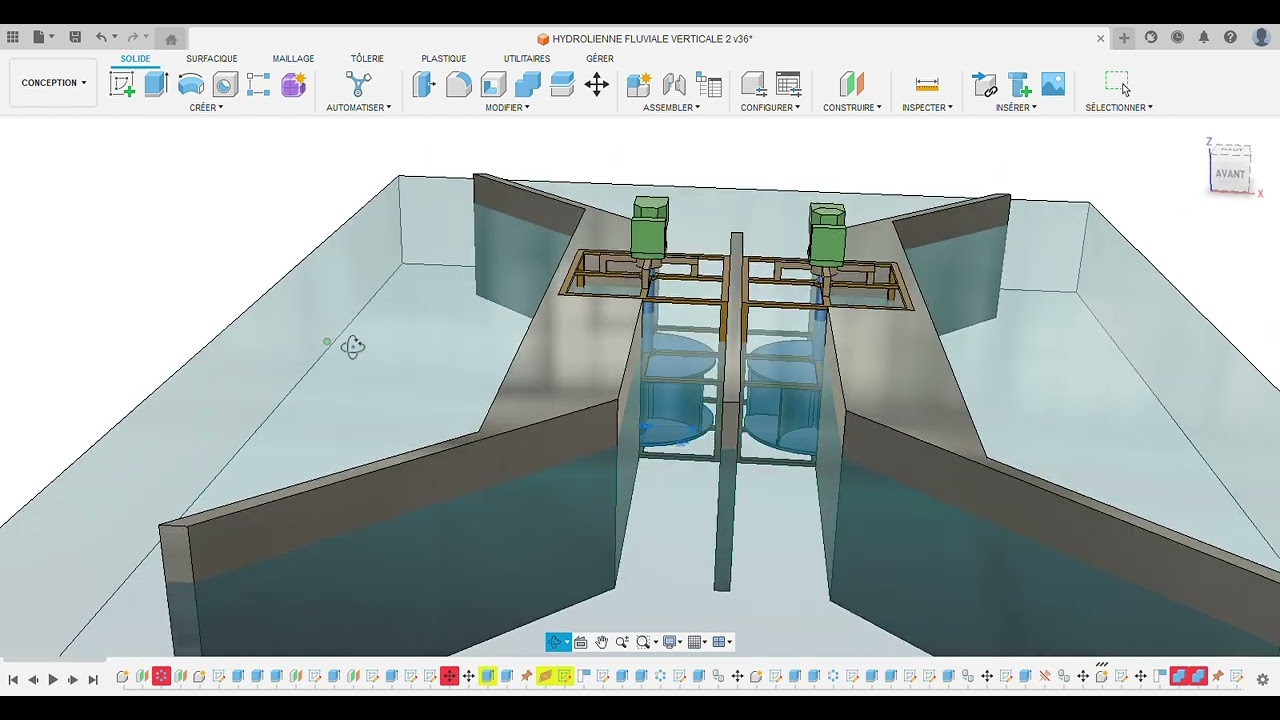
Task: Go to the Home tab icon
Action: click(x=171, y=39)
